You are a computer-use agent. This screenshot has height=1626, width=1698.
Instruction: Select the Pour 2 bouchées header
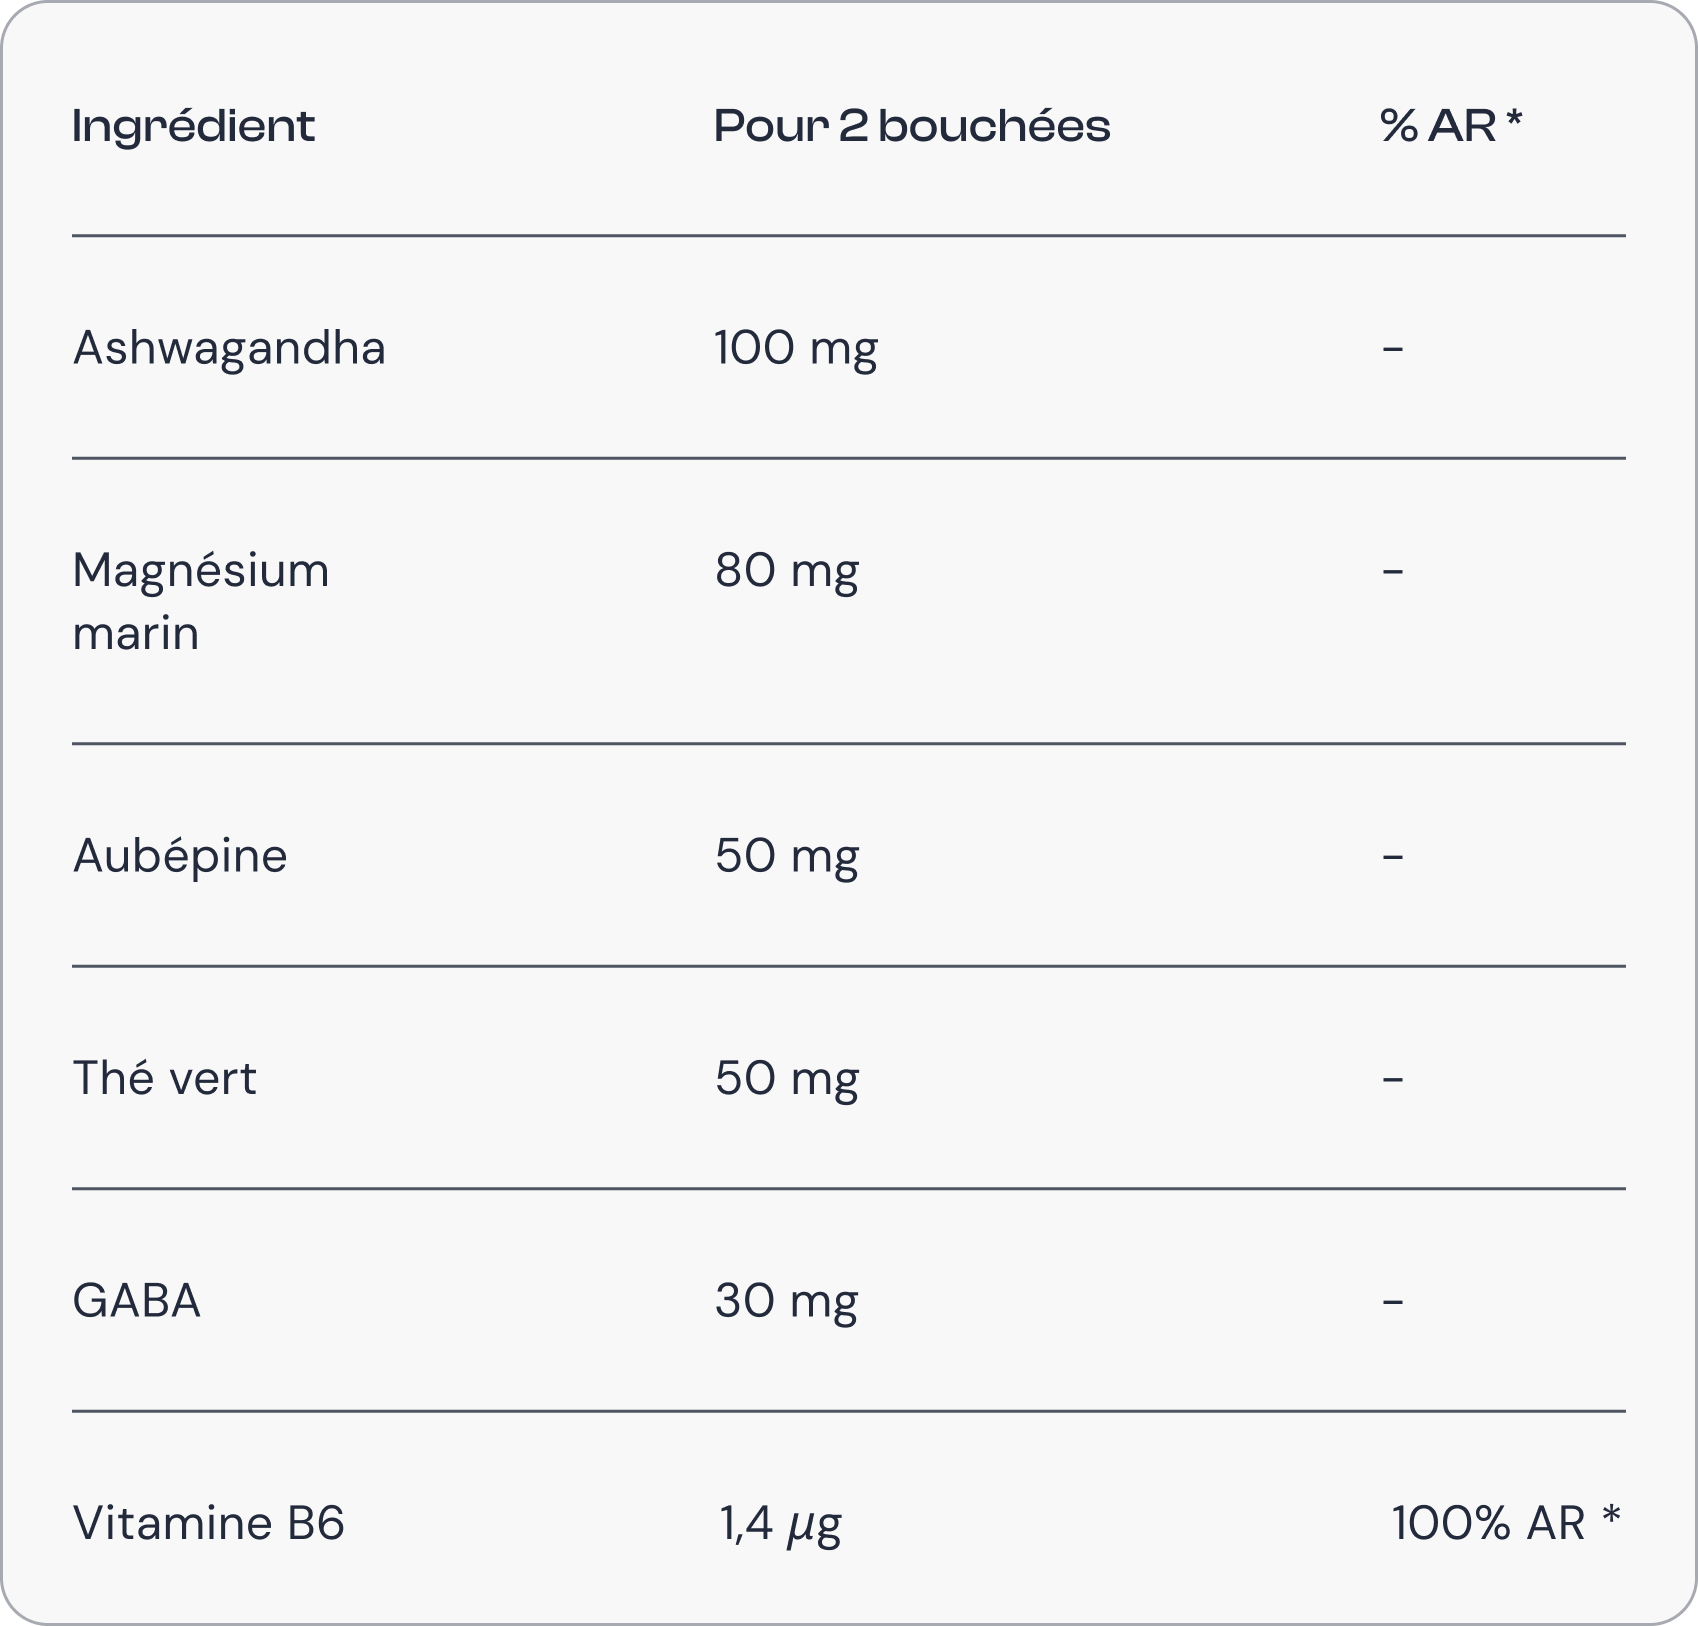[912, 127]
